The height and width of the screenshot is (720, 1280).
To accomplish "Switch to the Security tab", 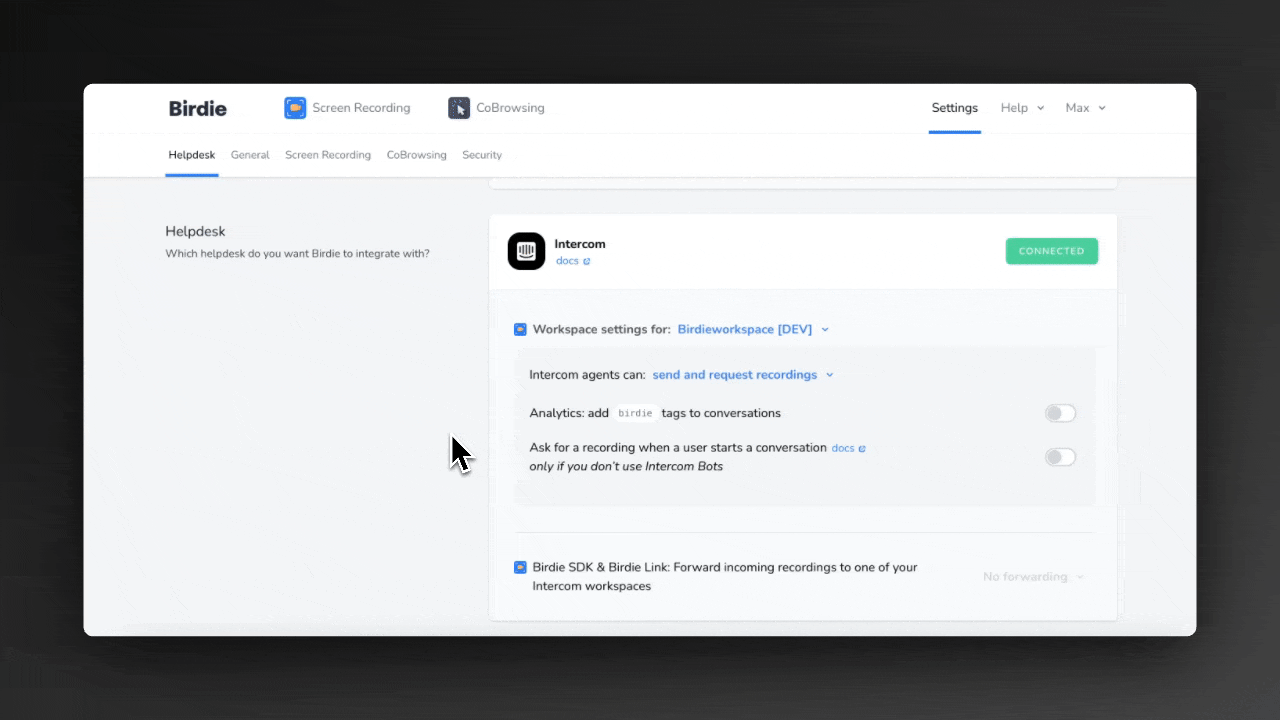I will click(482, 155).
